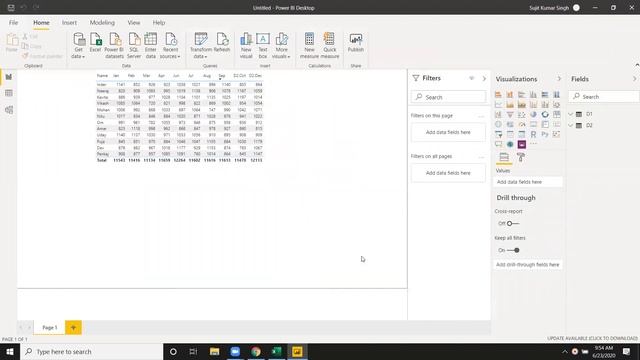
Task: Open the Get data dropdown
Action: click(78, 46)
